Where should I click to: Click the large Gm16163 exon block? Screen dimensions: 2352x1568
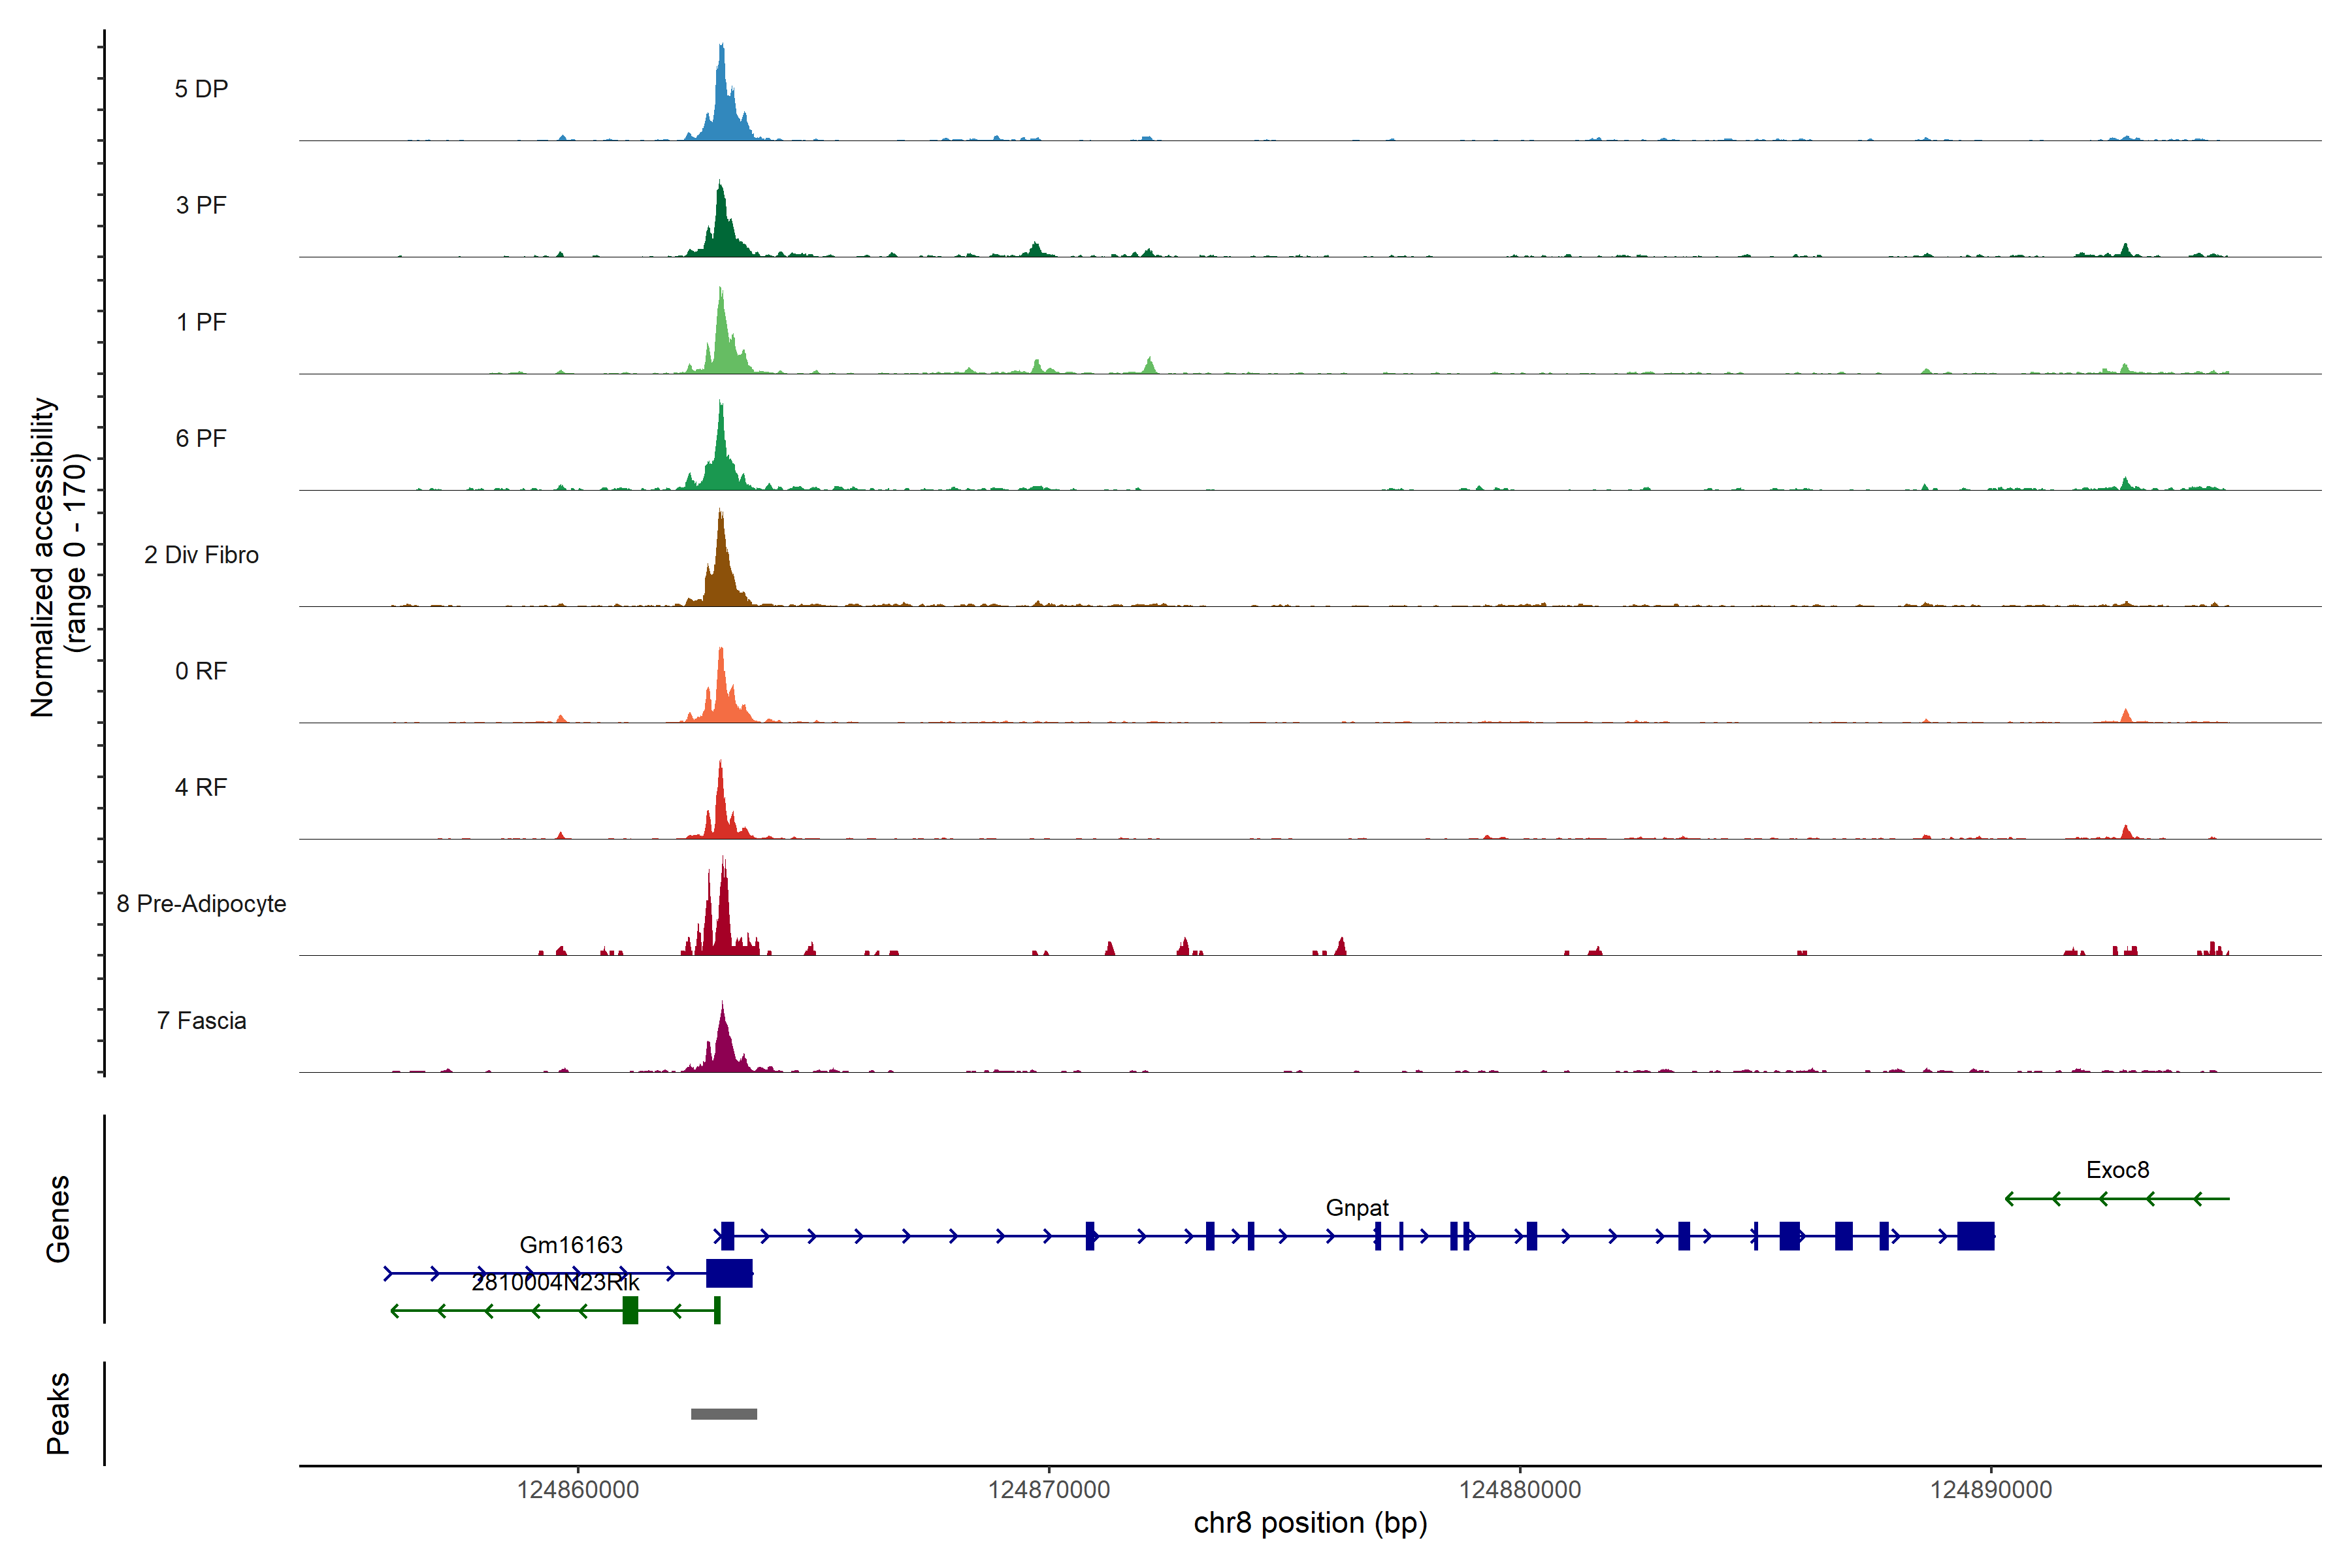[x=729, y=1273]
